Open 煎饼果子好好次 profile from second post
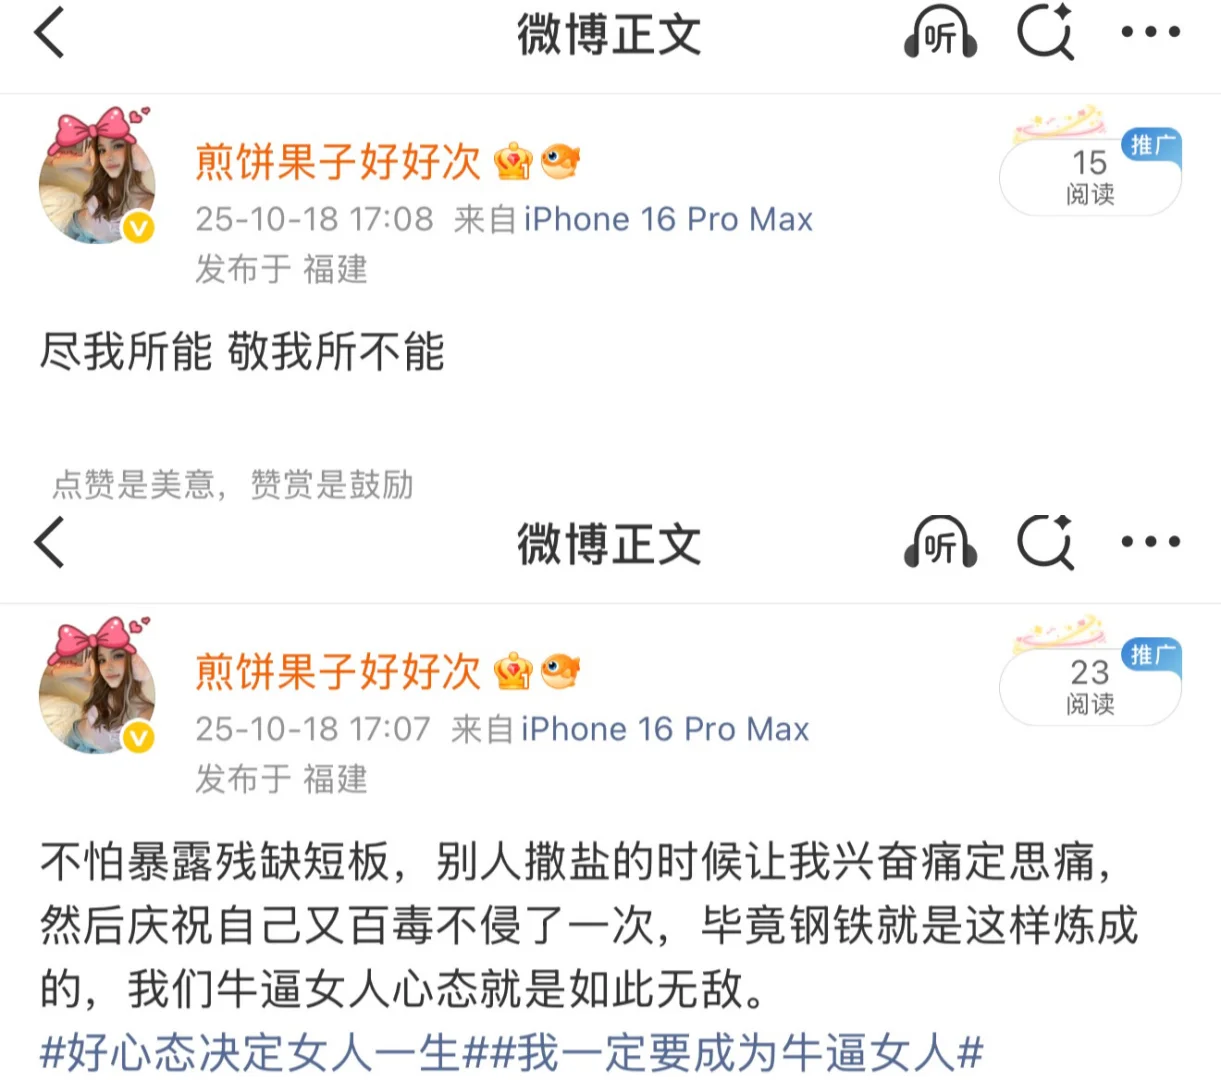Viewport: 1221px width, 1080px height. click(338, 672)
